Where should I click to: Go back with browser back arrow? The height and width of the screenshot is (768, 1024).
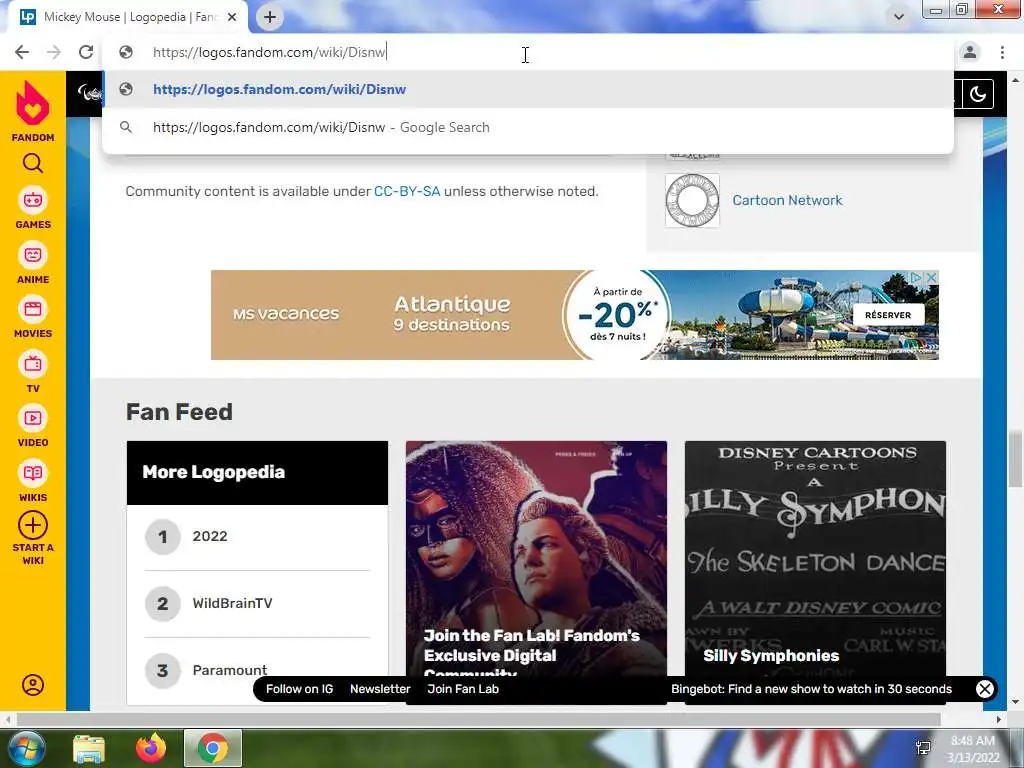pyautogui.click(x=22, y=52)
